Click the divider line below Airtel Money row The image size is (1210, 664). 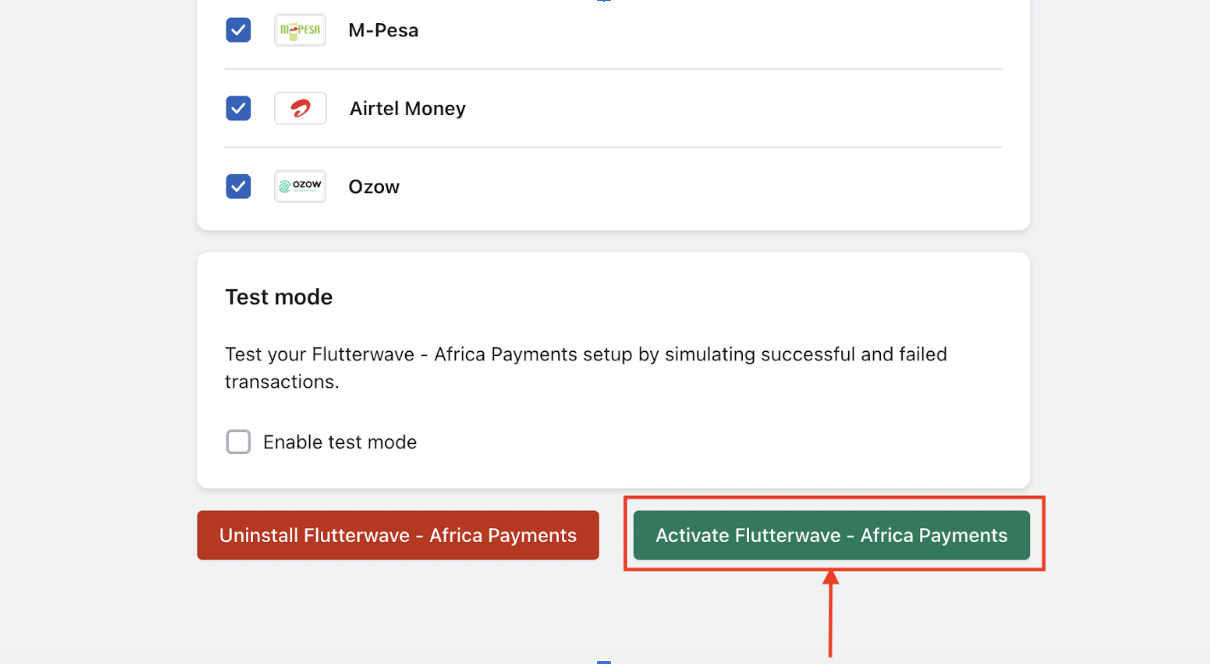pyautogui.click(x=613, y=147)
